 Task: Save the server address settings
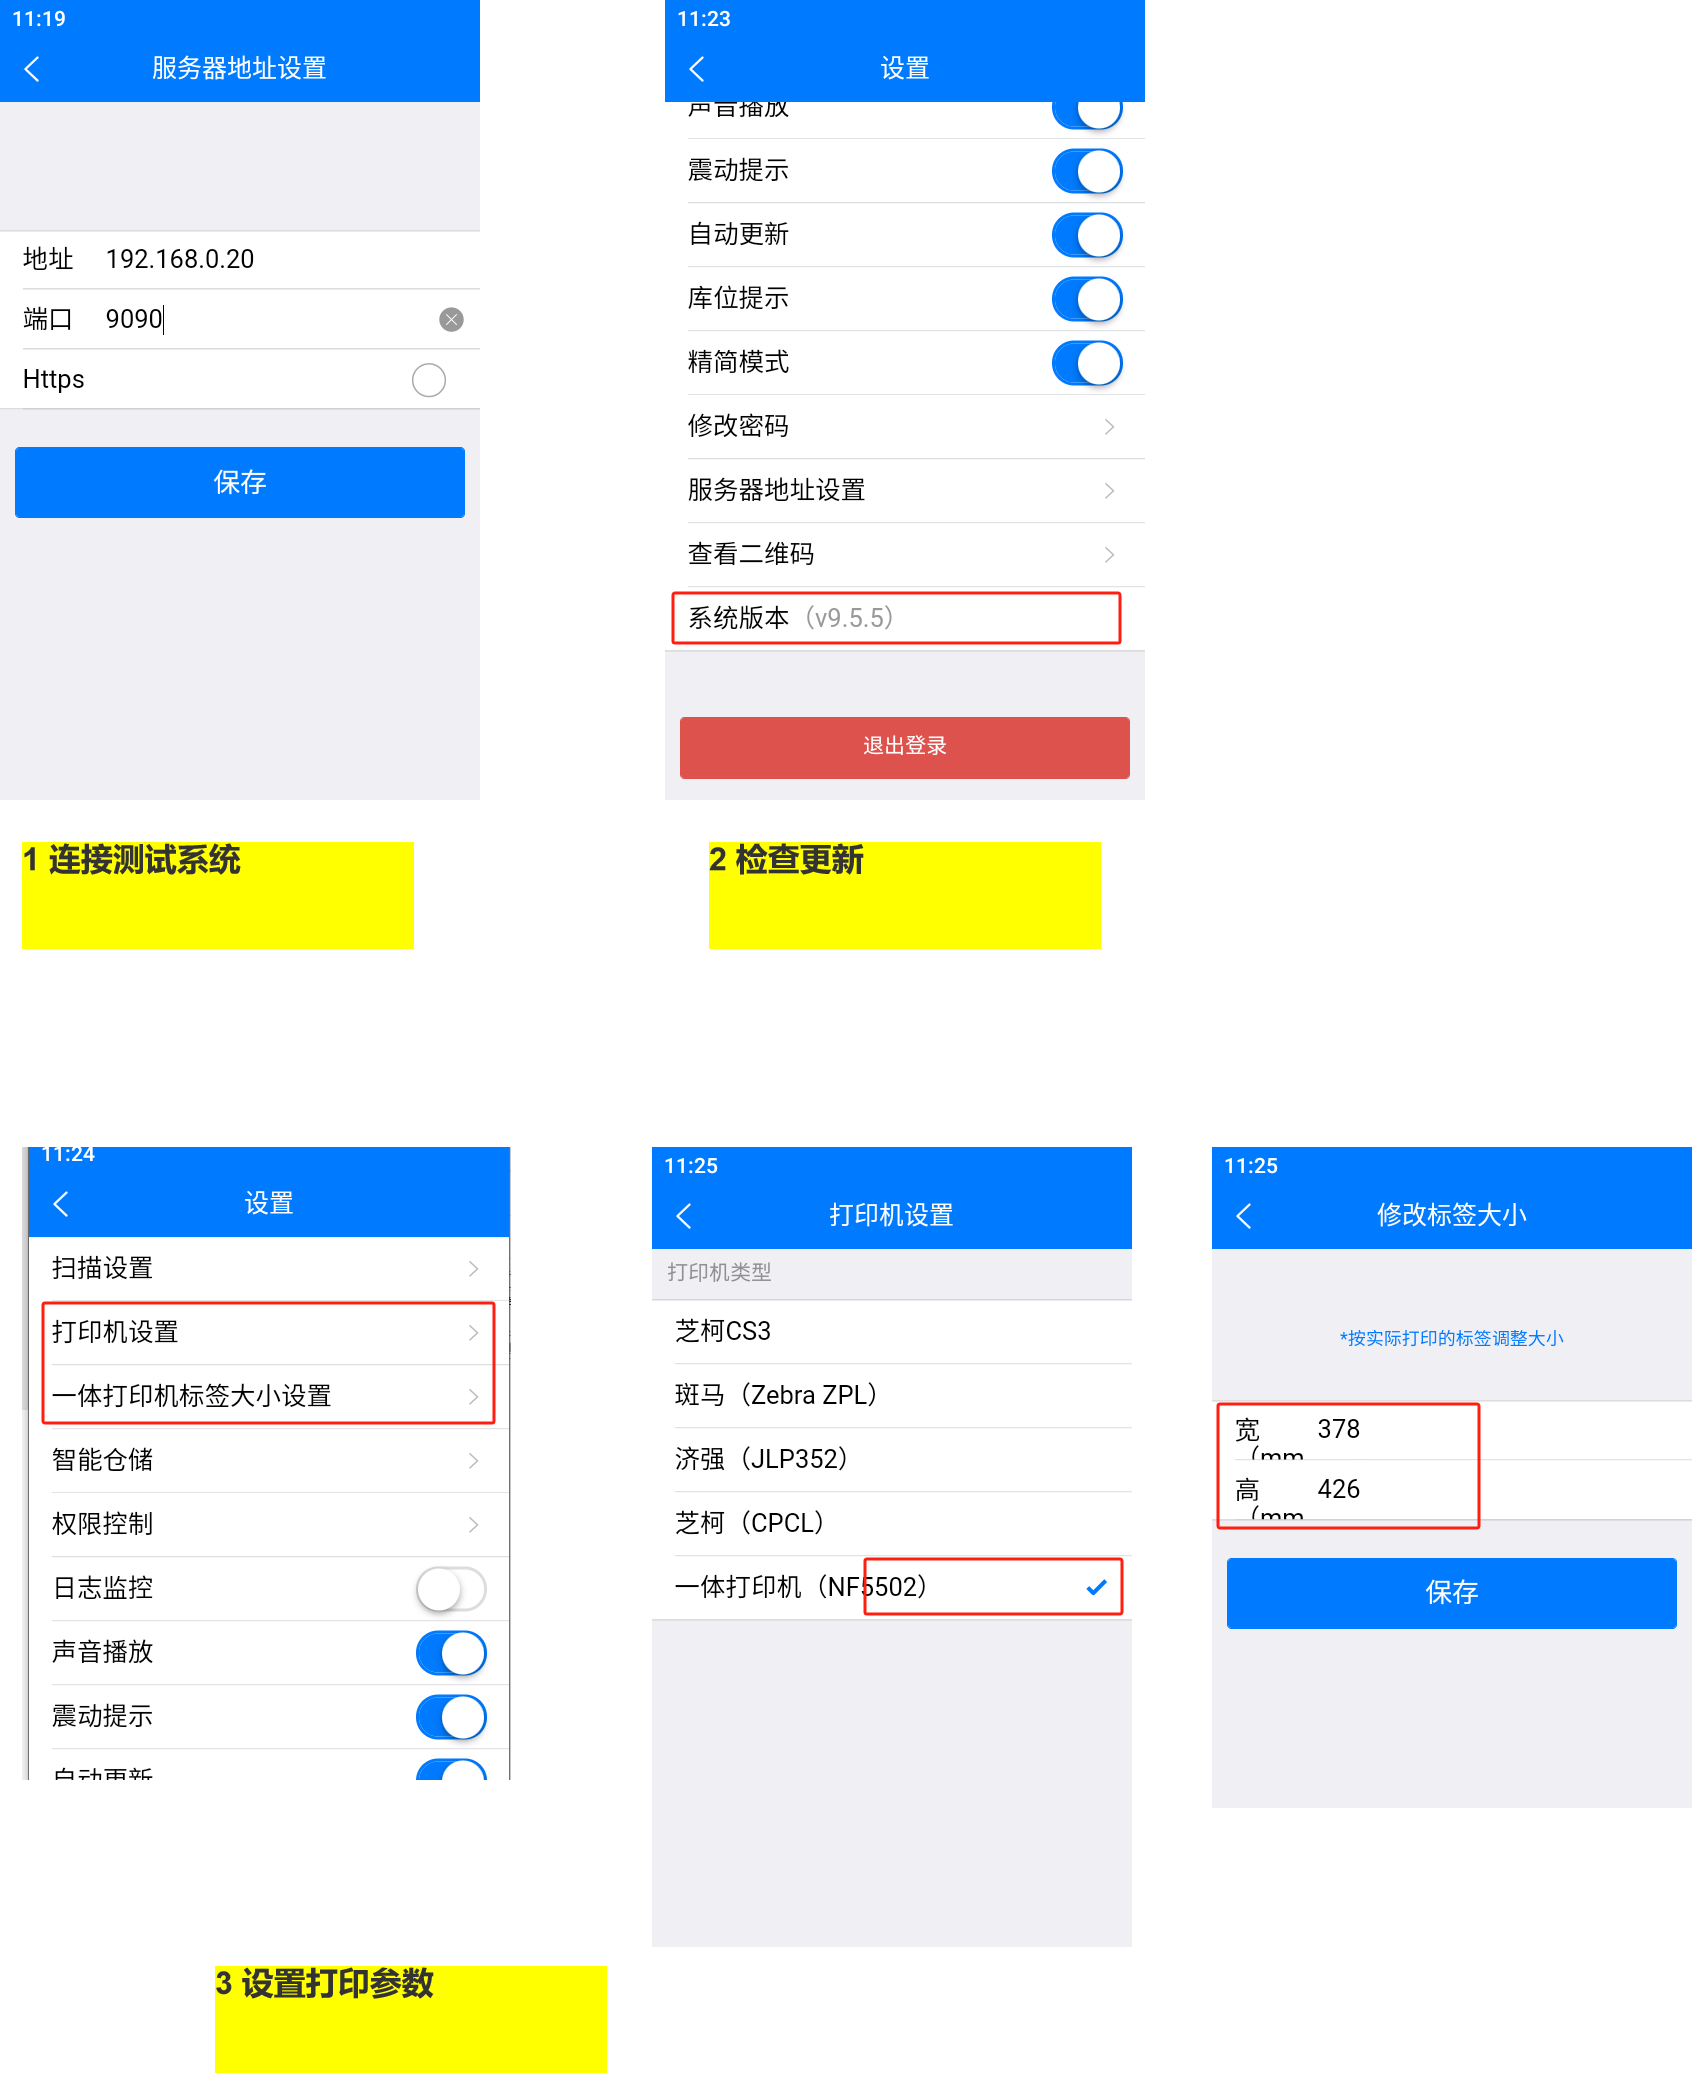(x=240, y=482)
